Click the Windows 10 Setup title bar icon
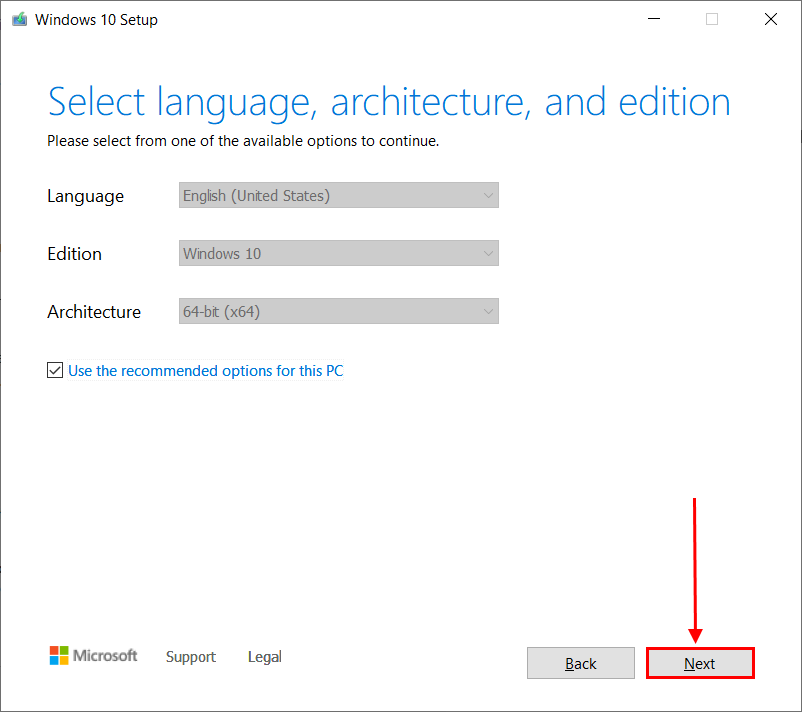 [x=19, y=19]
